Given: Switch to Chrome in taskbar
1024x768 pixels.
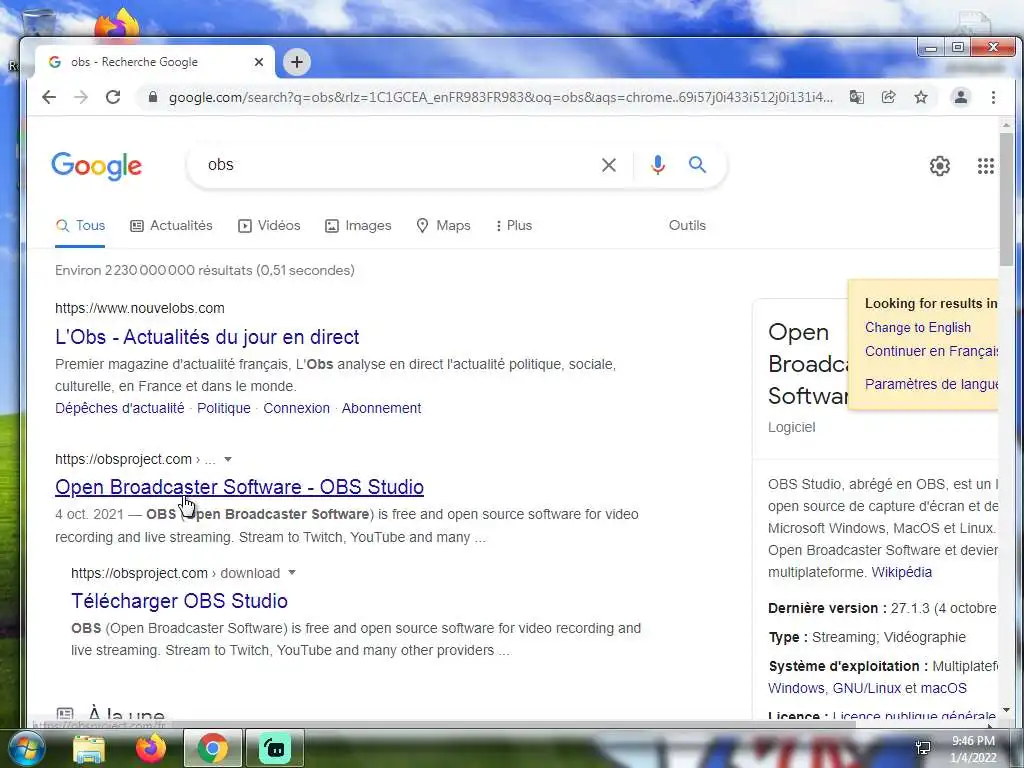Looking at the screenshot, I should [x=212, y=748].
